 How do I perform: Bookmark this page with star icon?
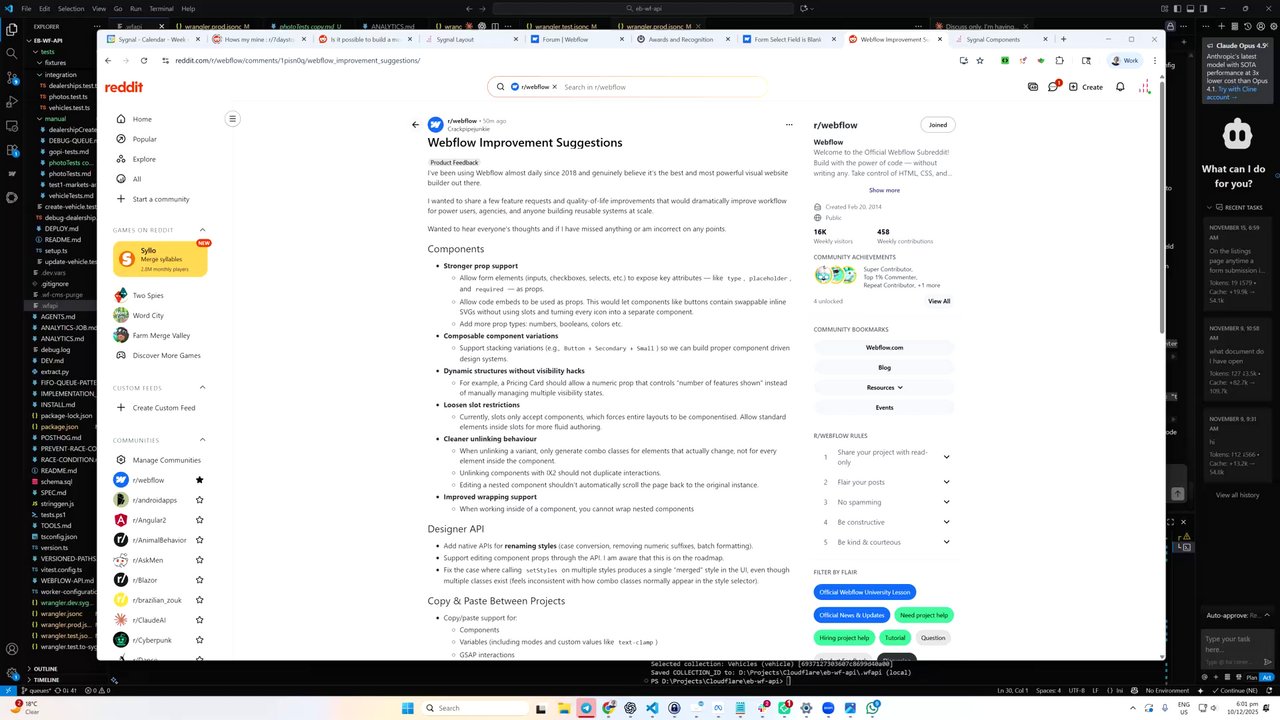pyautogui.click(x=980, y=60)
